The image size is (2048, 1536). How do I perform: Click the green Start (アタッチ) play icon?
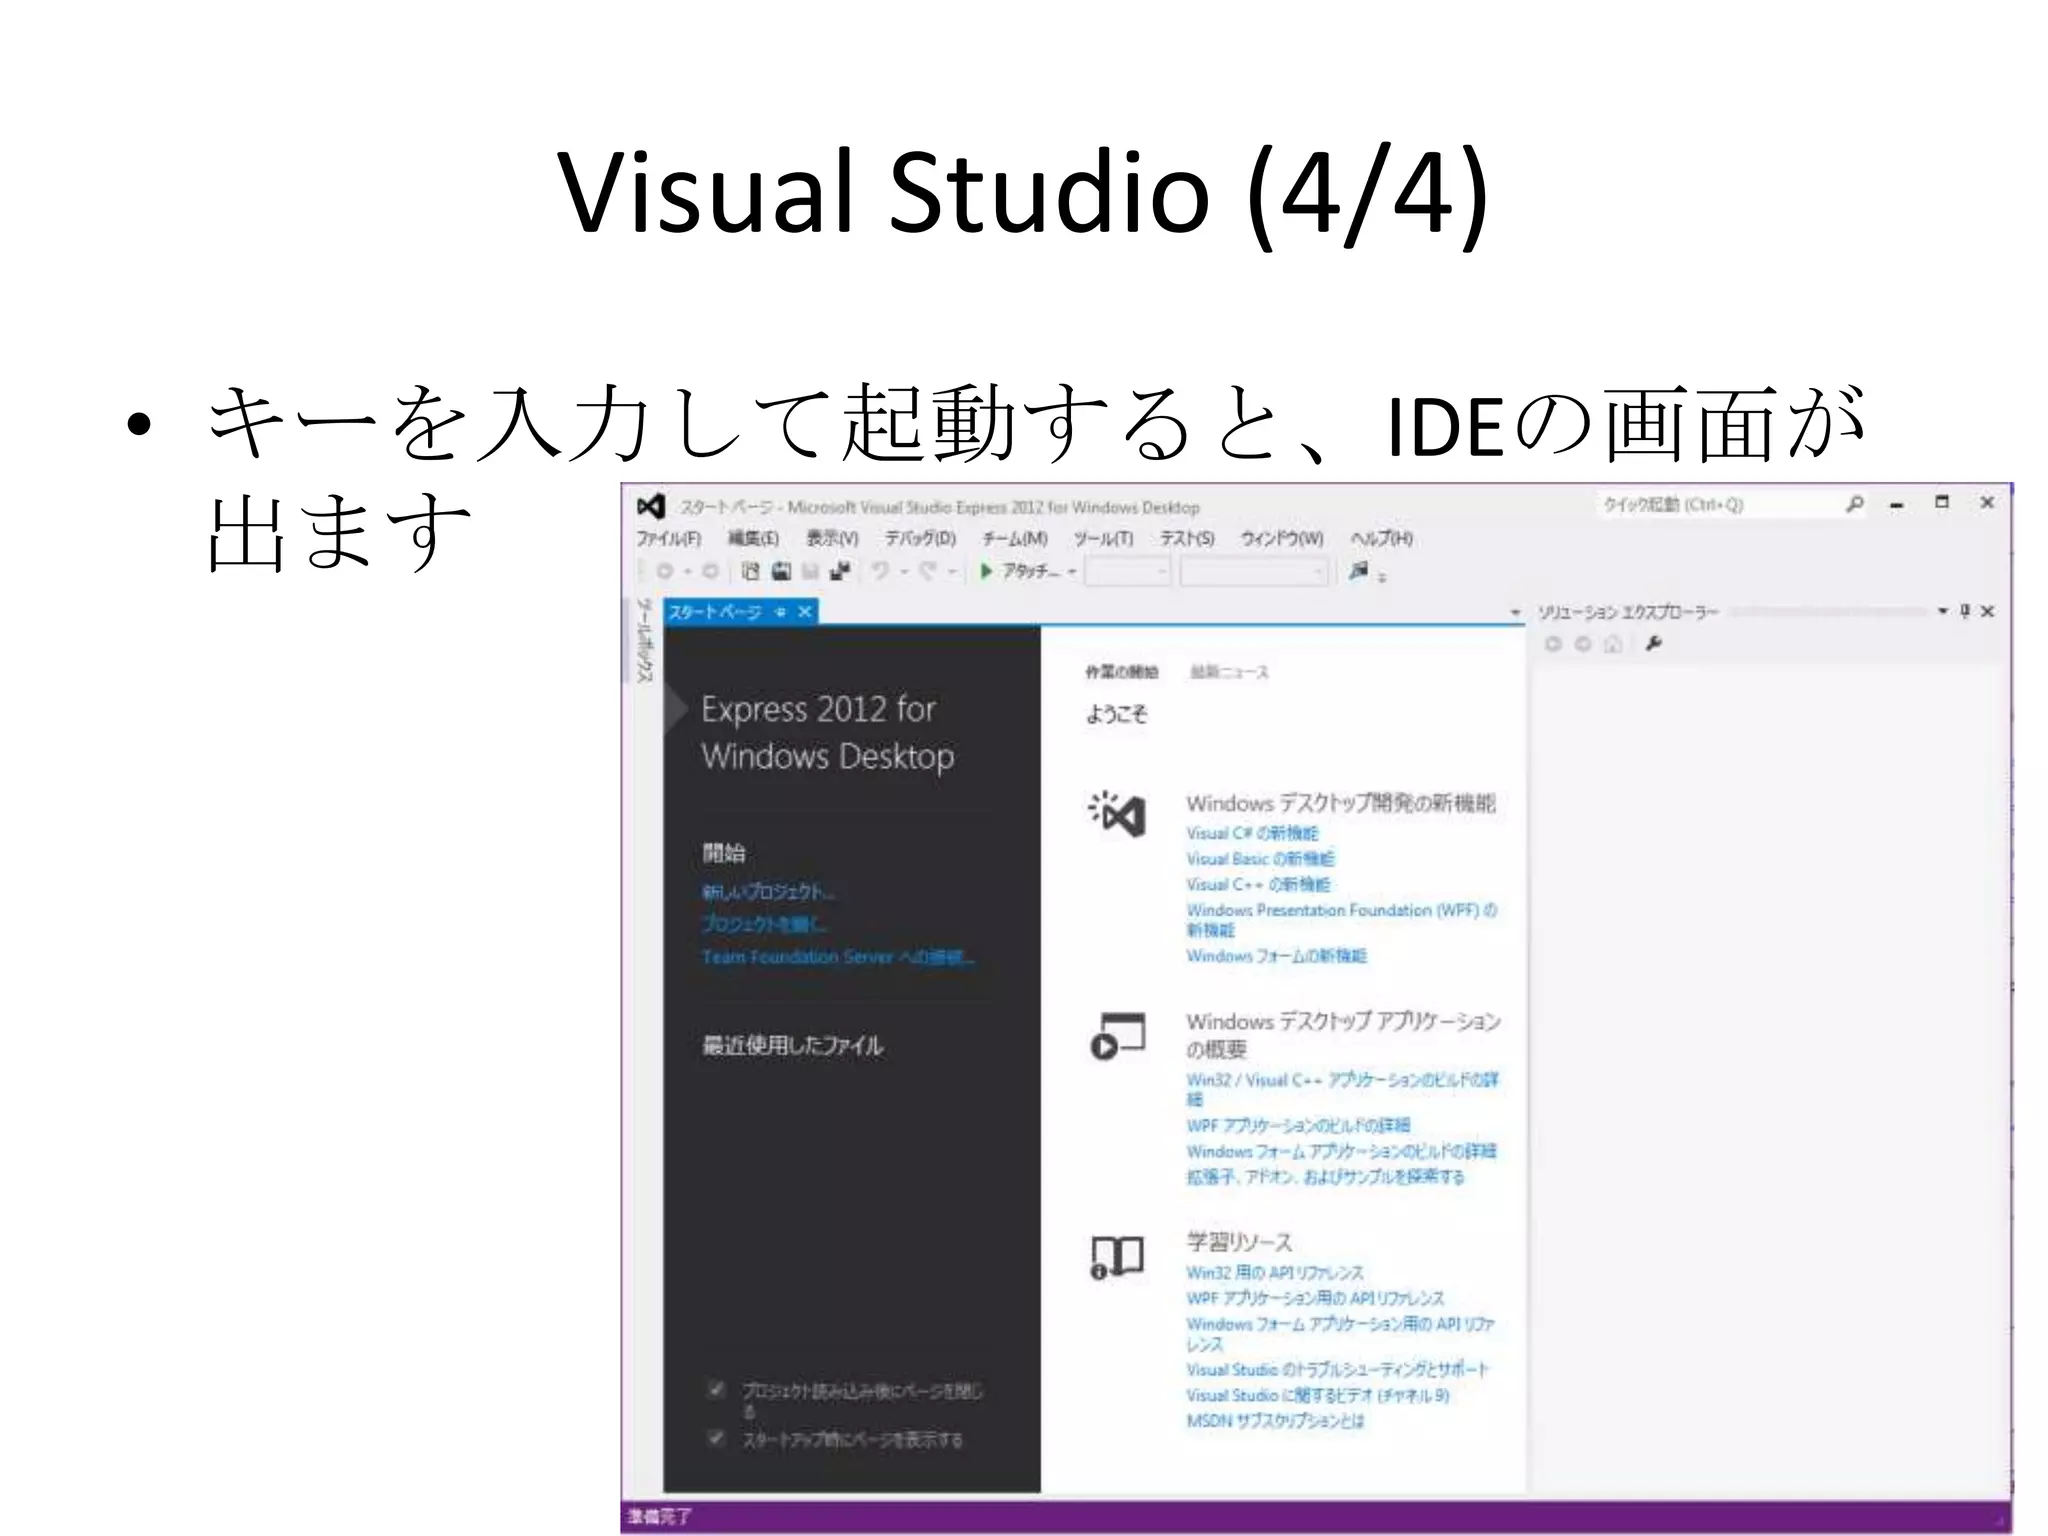(x=987, y=571)
